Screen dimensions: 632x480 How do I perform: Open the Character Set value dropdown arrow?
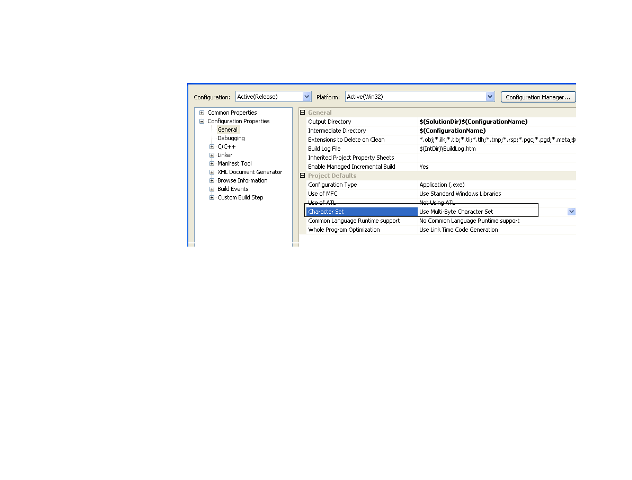click(572, 212)
